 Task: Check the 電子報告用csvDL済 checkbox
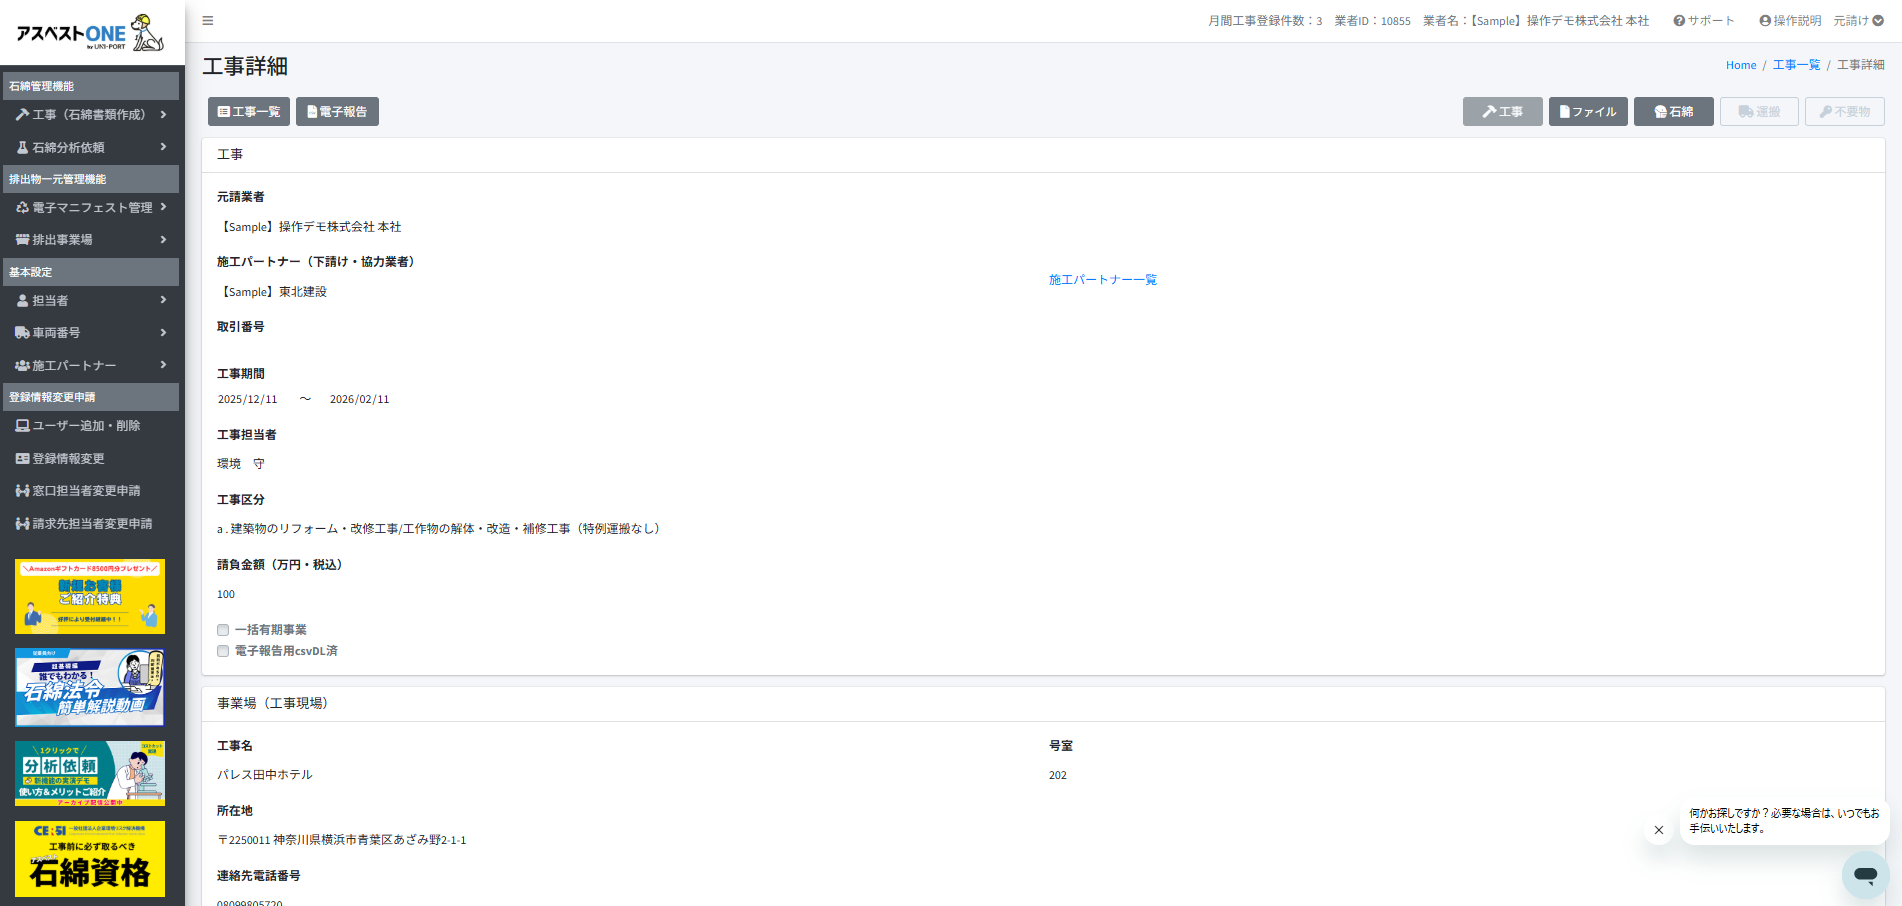coord(223,651)
